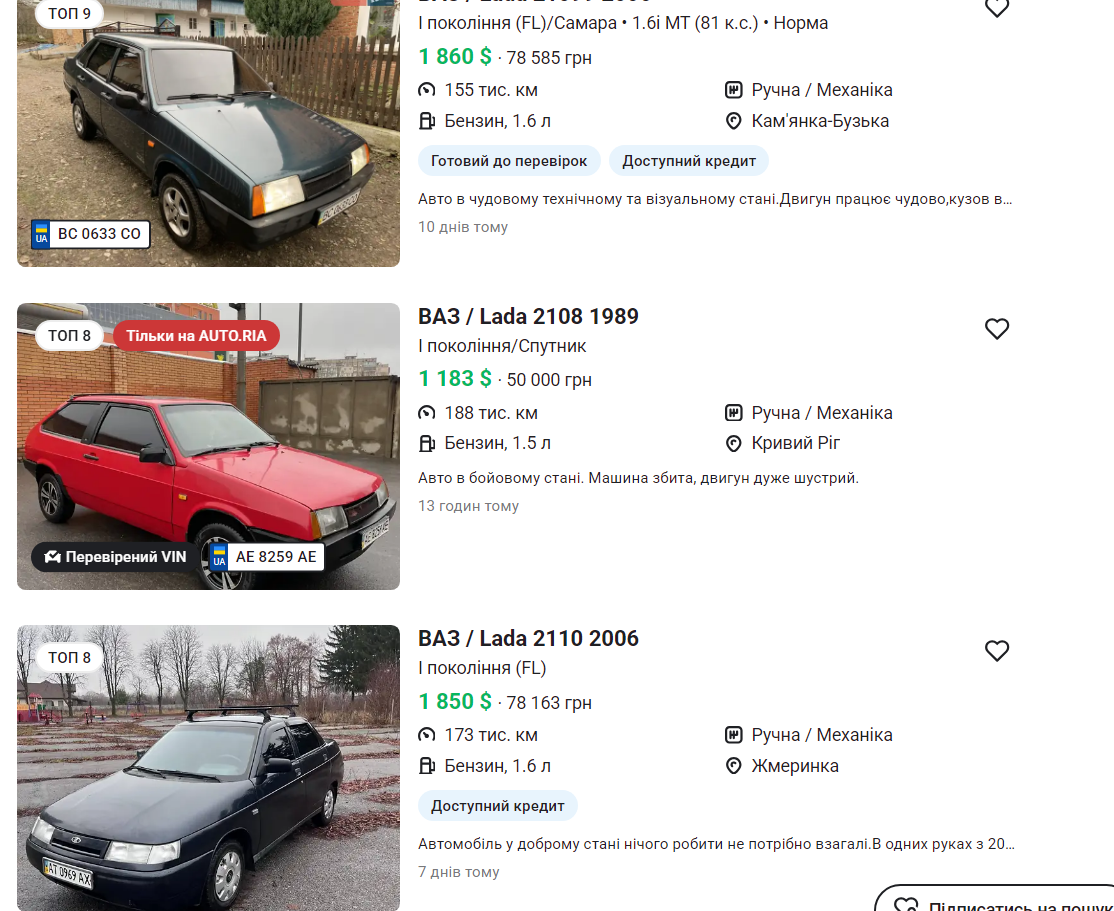Favorite the VAZ Lada 2108 1989 listing

click(996, 329)
